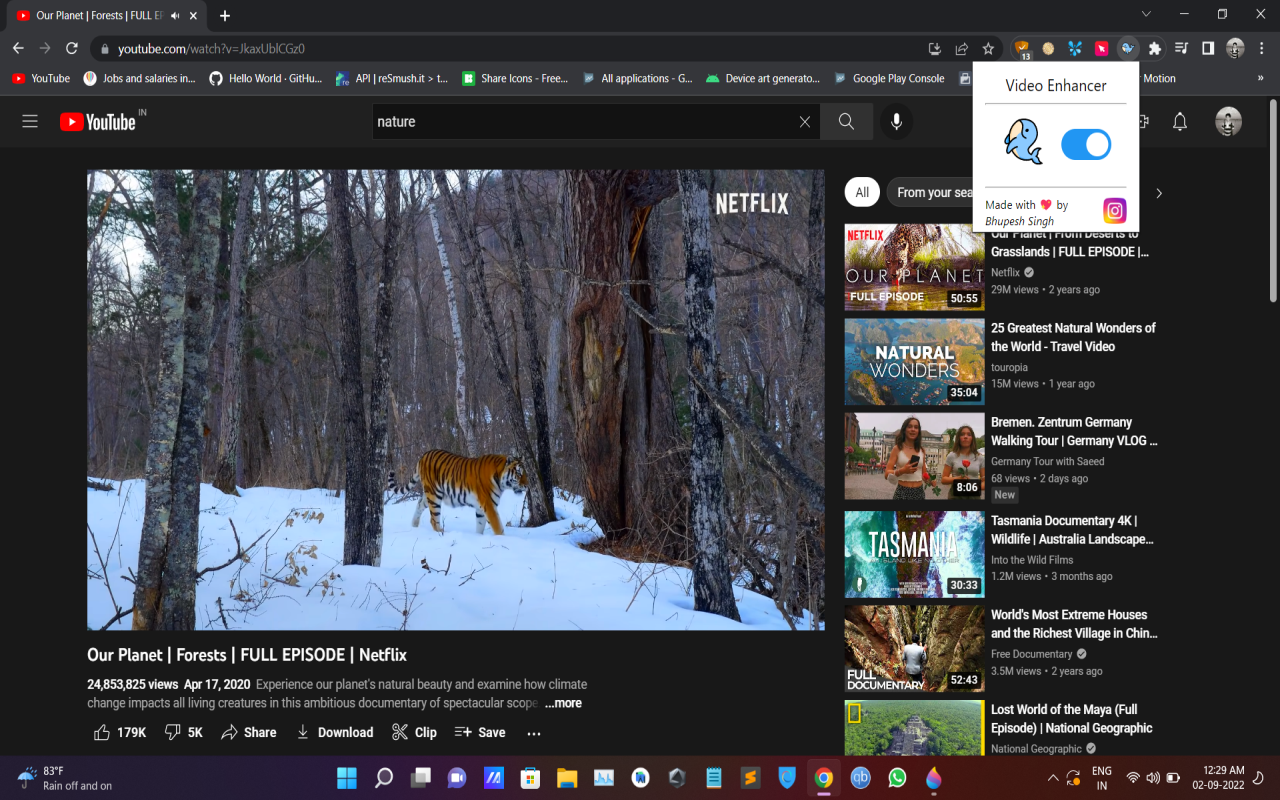
Task: Open Chrome tab search dropdown arrow
Action: 1146,14
